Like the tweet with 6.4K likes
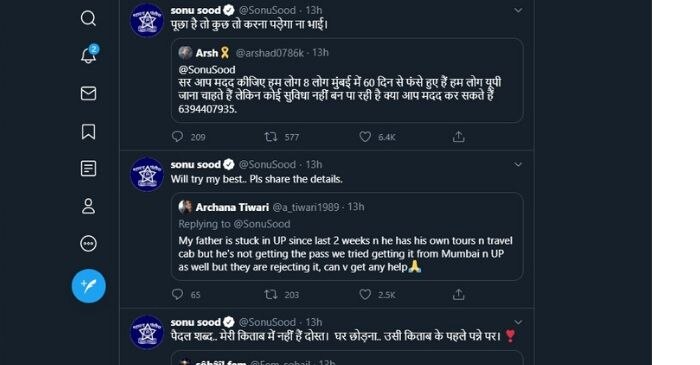Screen dimensions: 700x365 click(365, 137)
